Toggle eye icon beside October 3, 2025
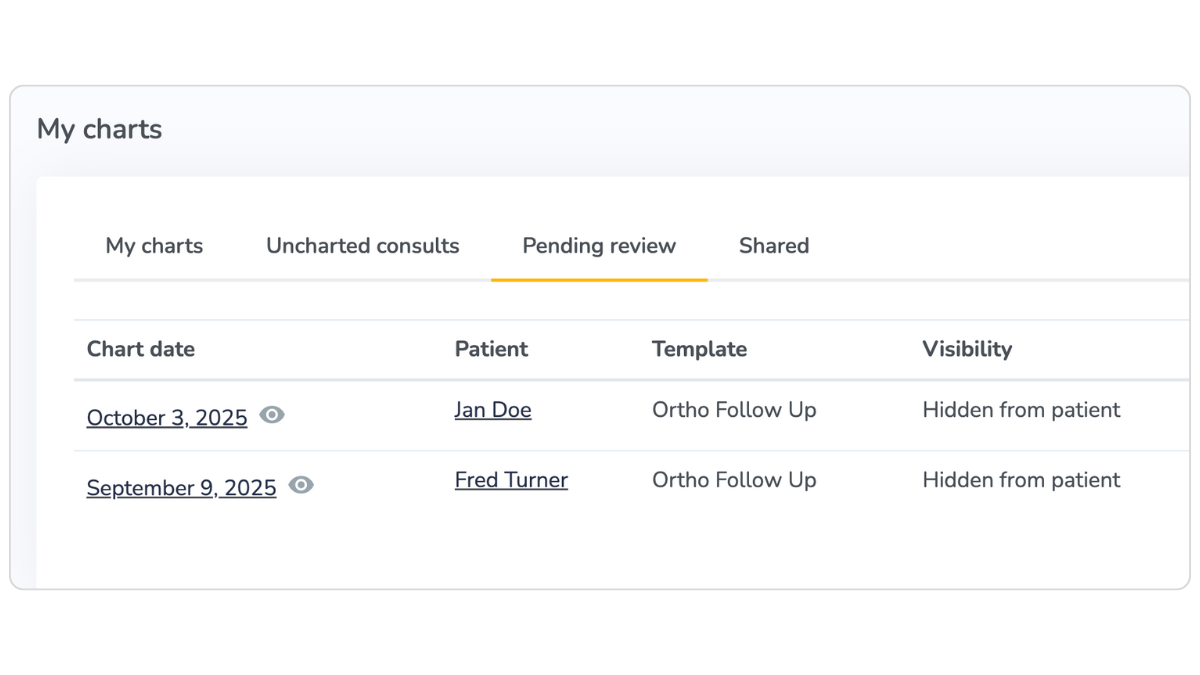The width and height of the screenshot is (1200, 675). click(272, 415)
